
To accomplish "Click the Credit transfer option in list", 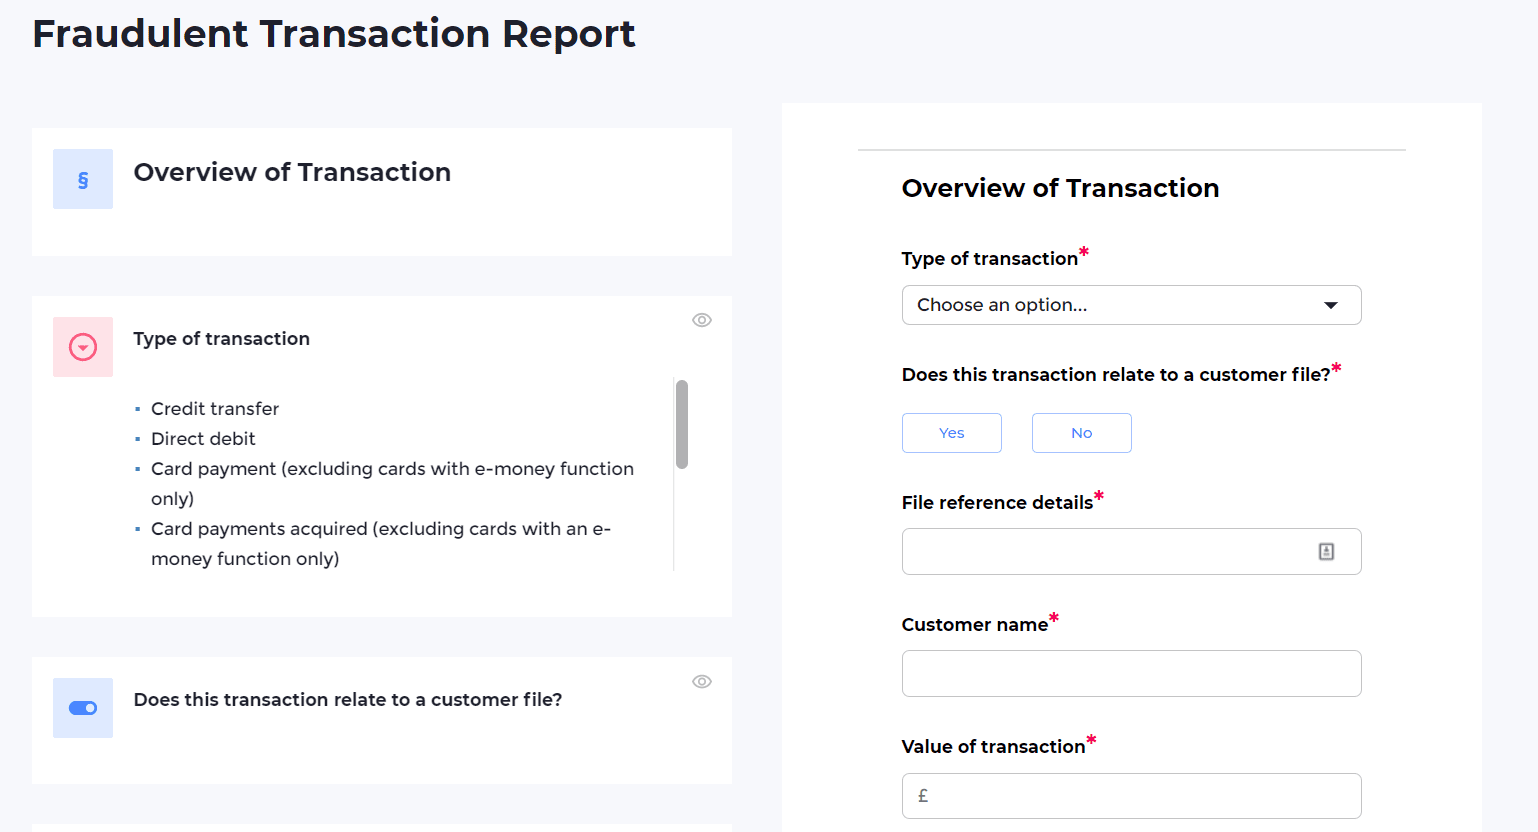I will coord(215,409).
